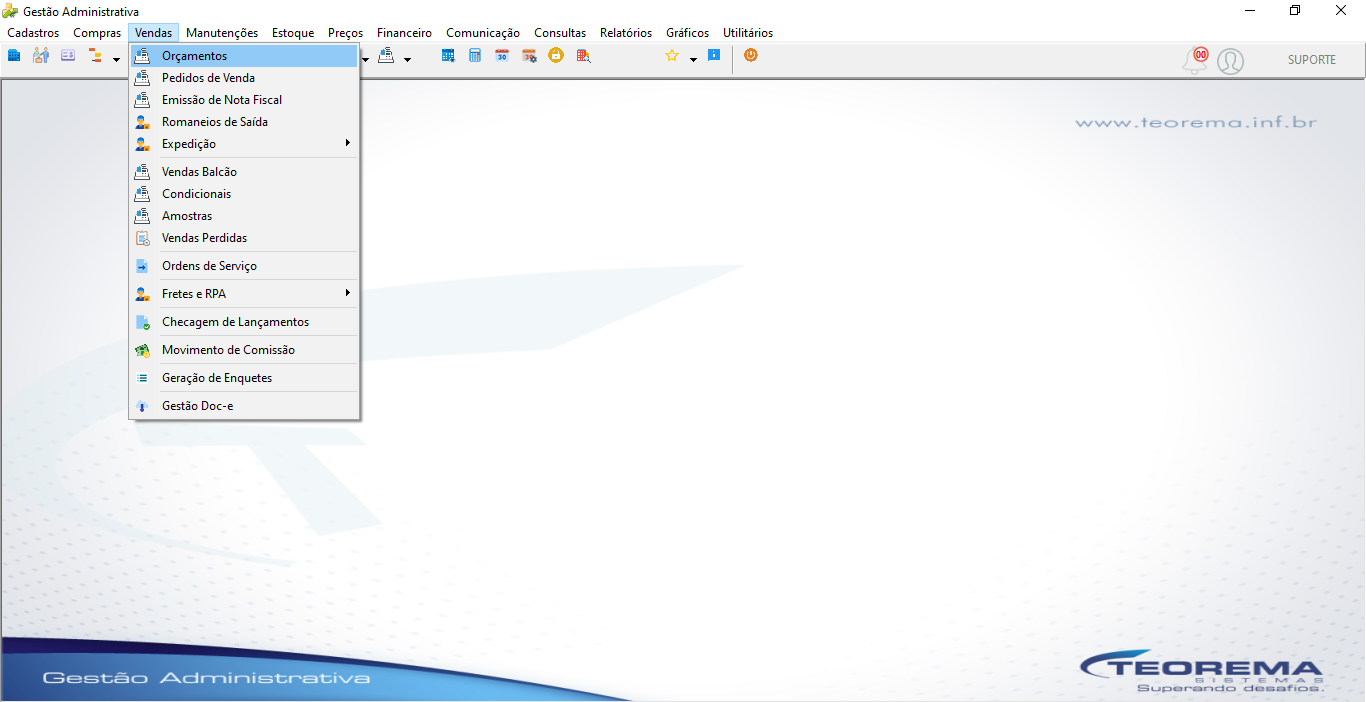Click the orange padlock toolbar icon
This screenshot has width=1366, height=702.
pyautogui.click(x=556, y=56)
